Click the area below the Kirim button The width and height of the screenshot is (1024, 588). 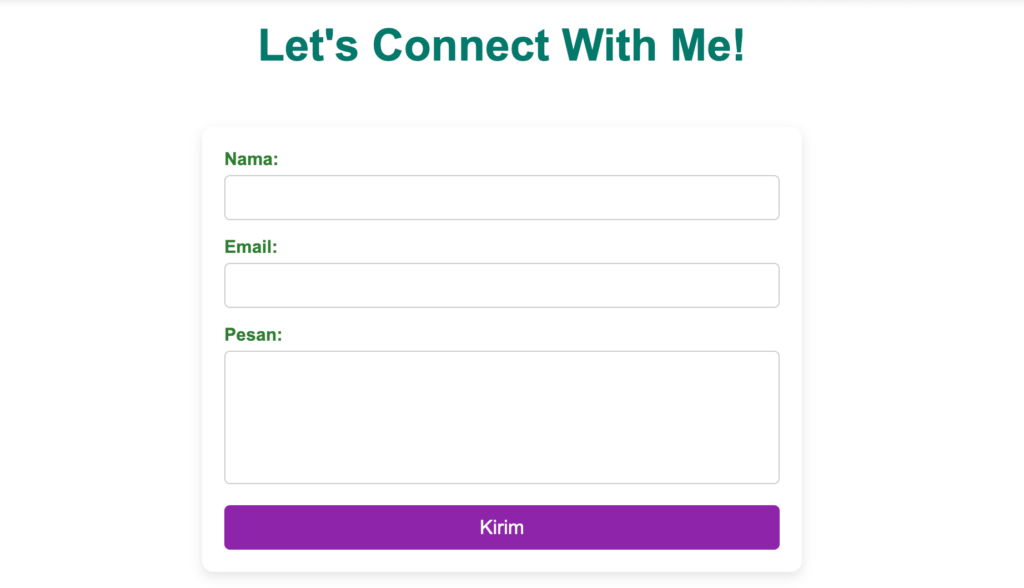point(501,560)
